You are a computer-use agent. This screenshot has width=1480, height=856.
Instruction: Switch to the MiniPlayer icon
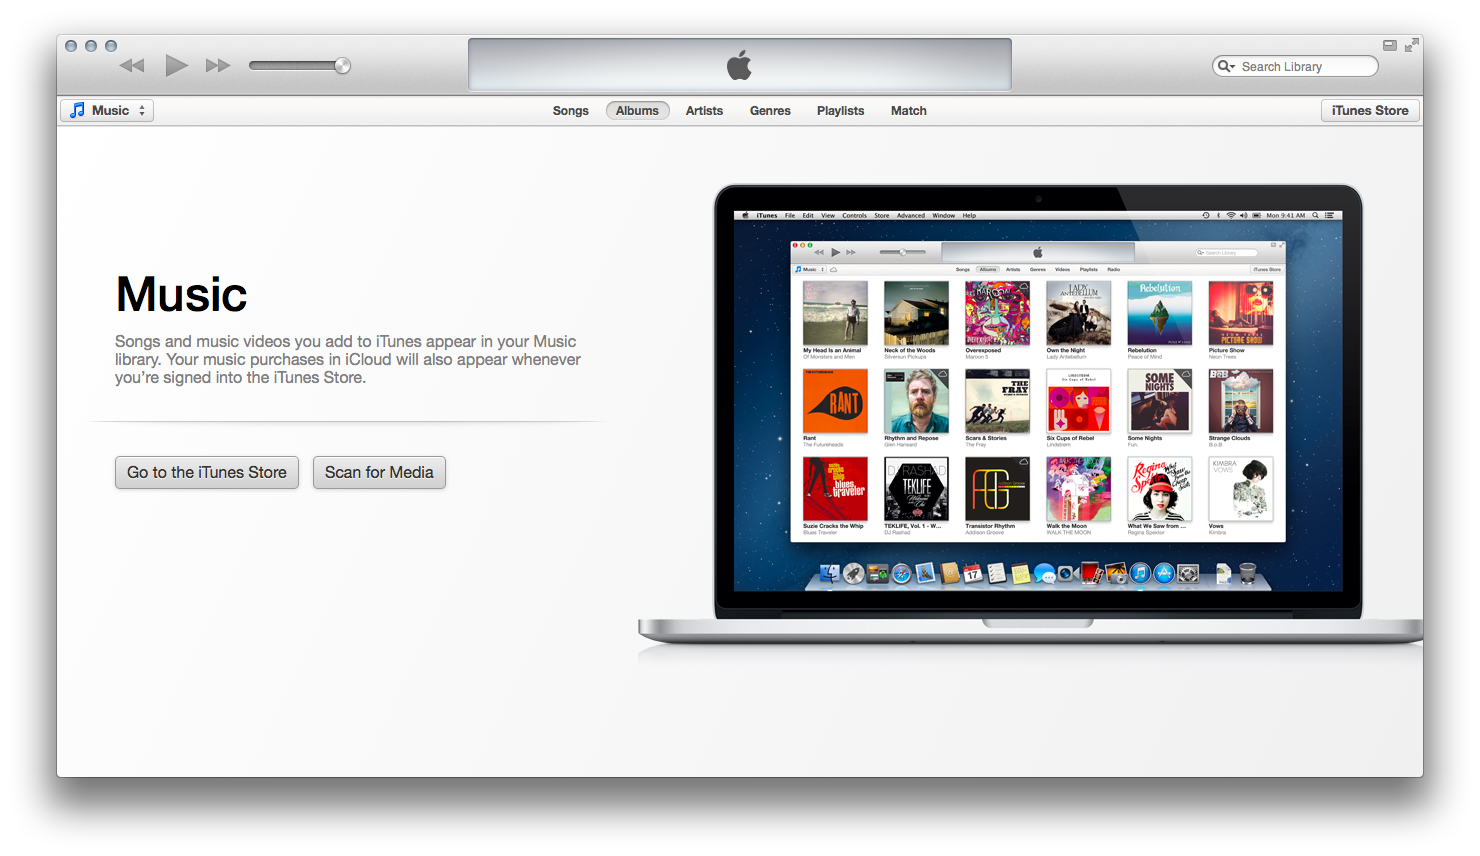(1390, 45)
